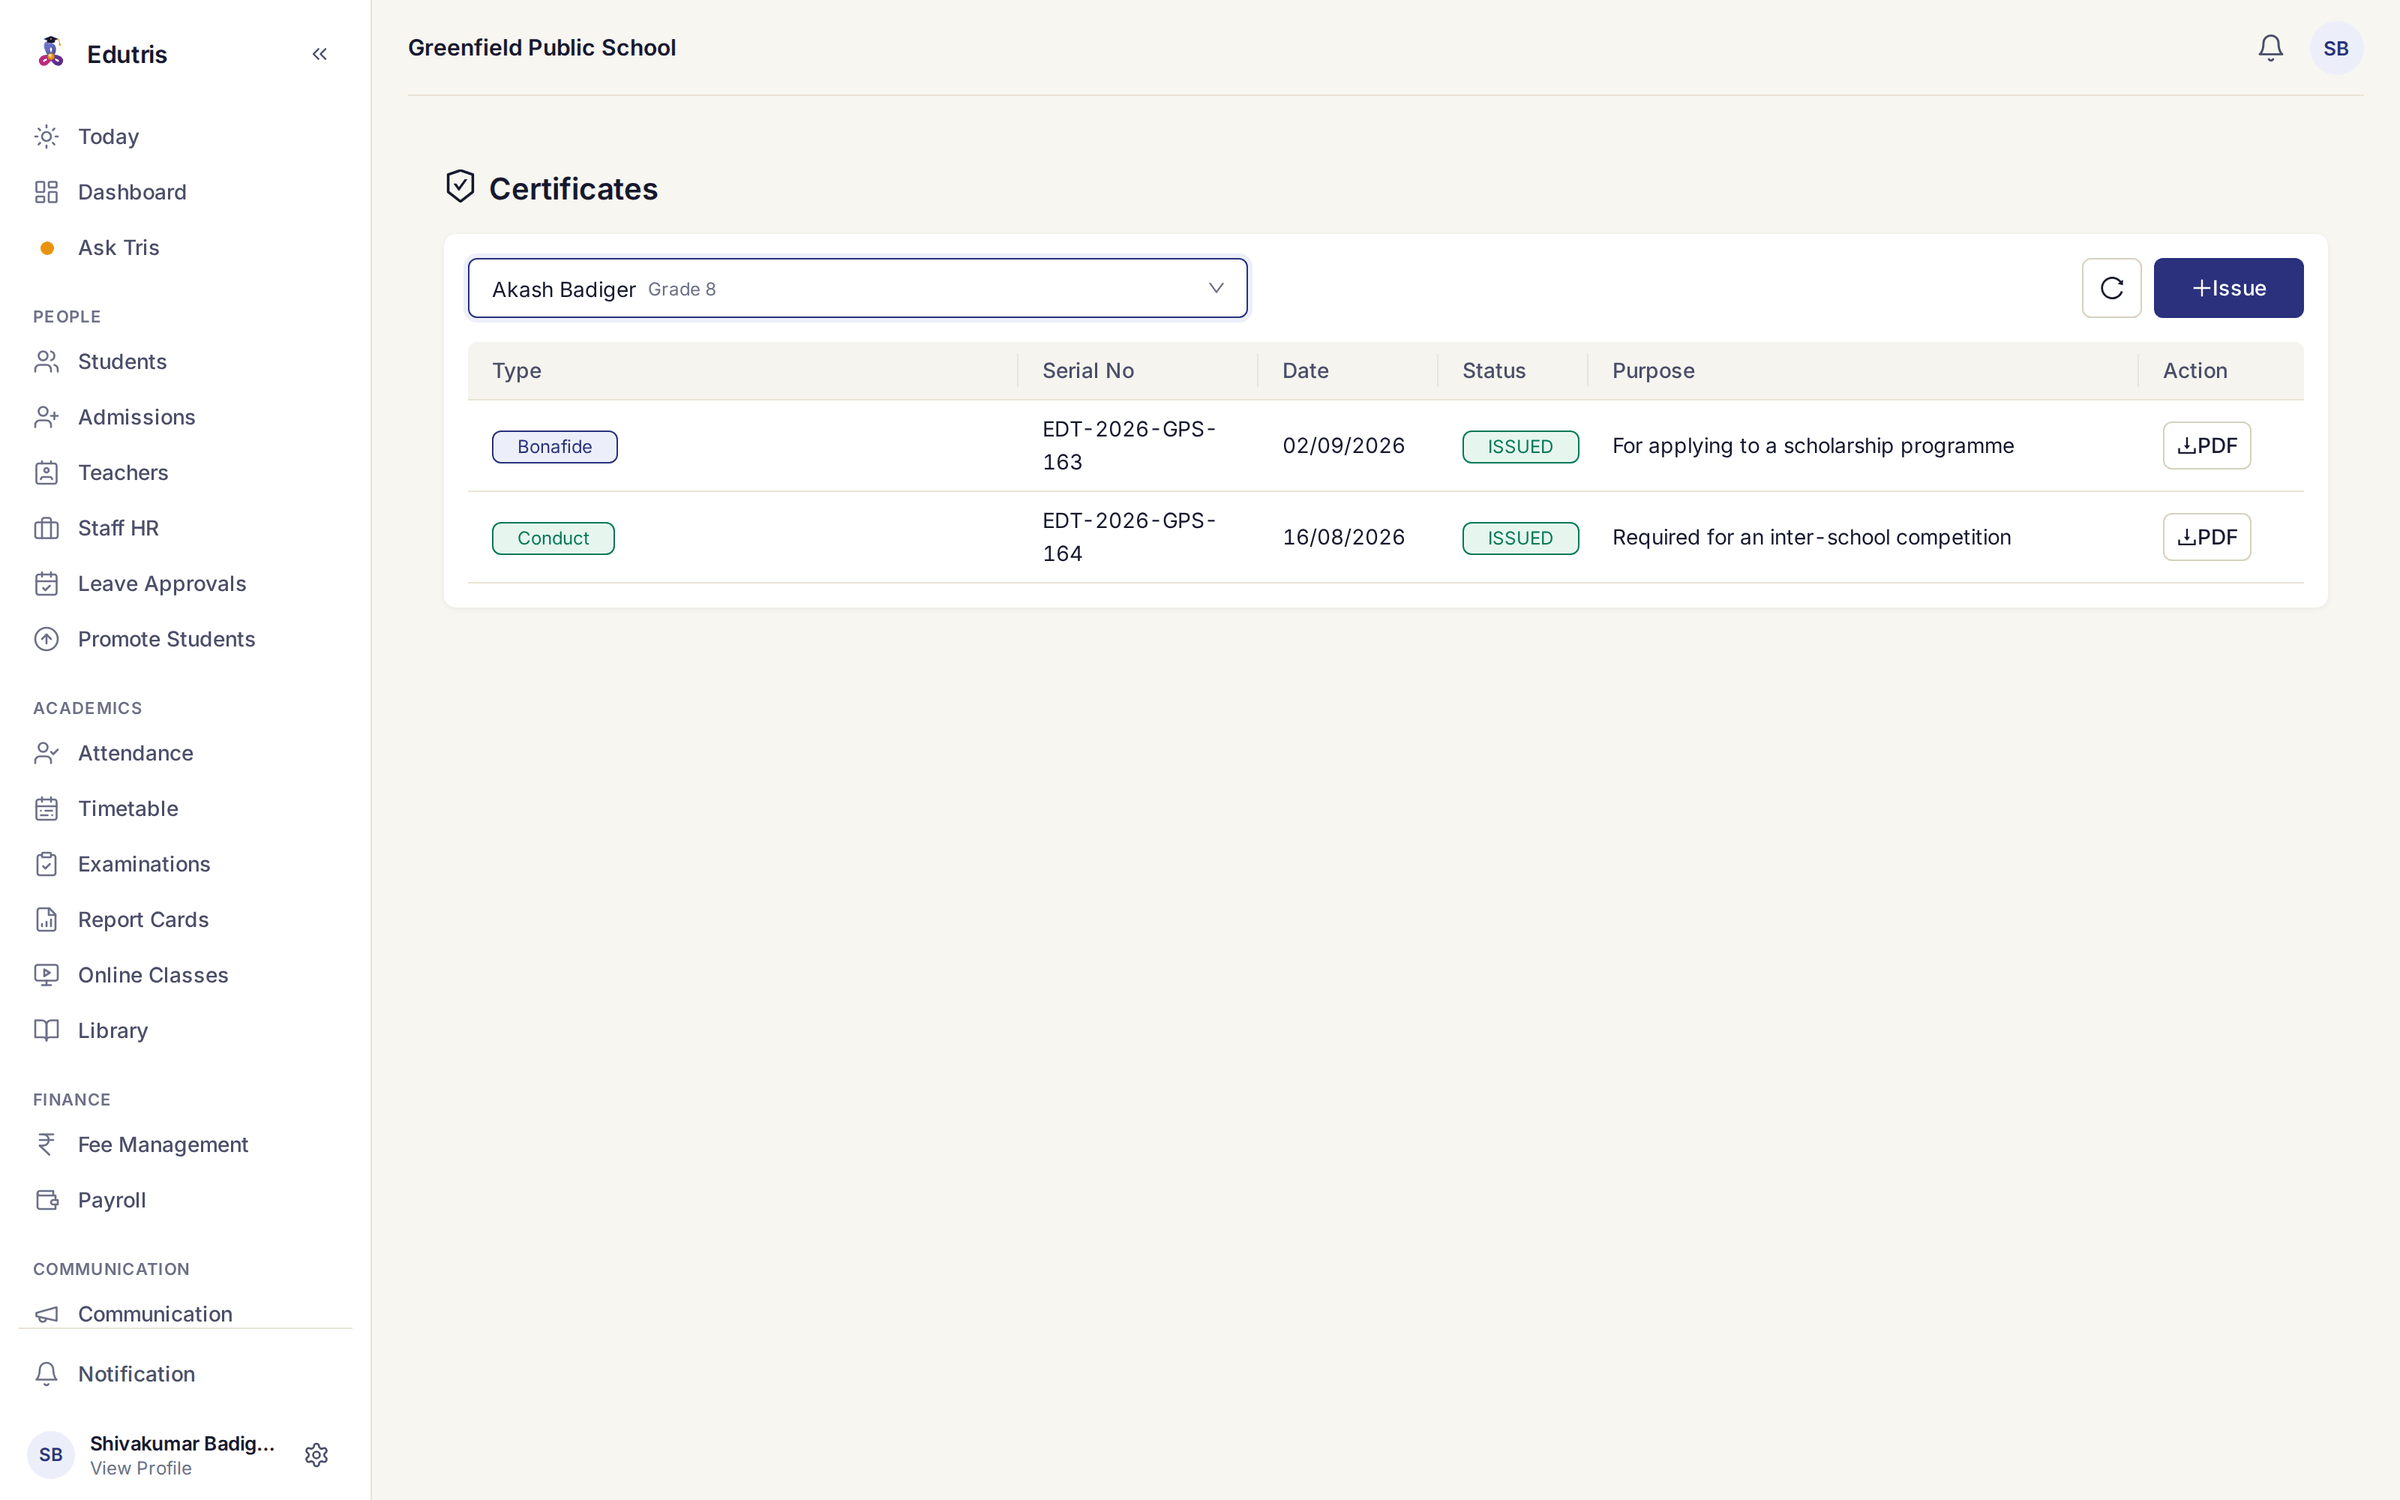Click the Leave Approvals calendar icon
The image size is (2400, 1500).
[x=46, y=584]
